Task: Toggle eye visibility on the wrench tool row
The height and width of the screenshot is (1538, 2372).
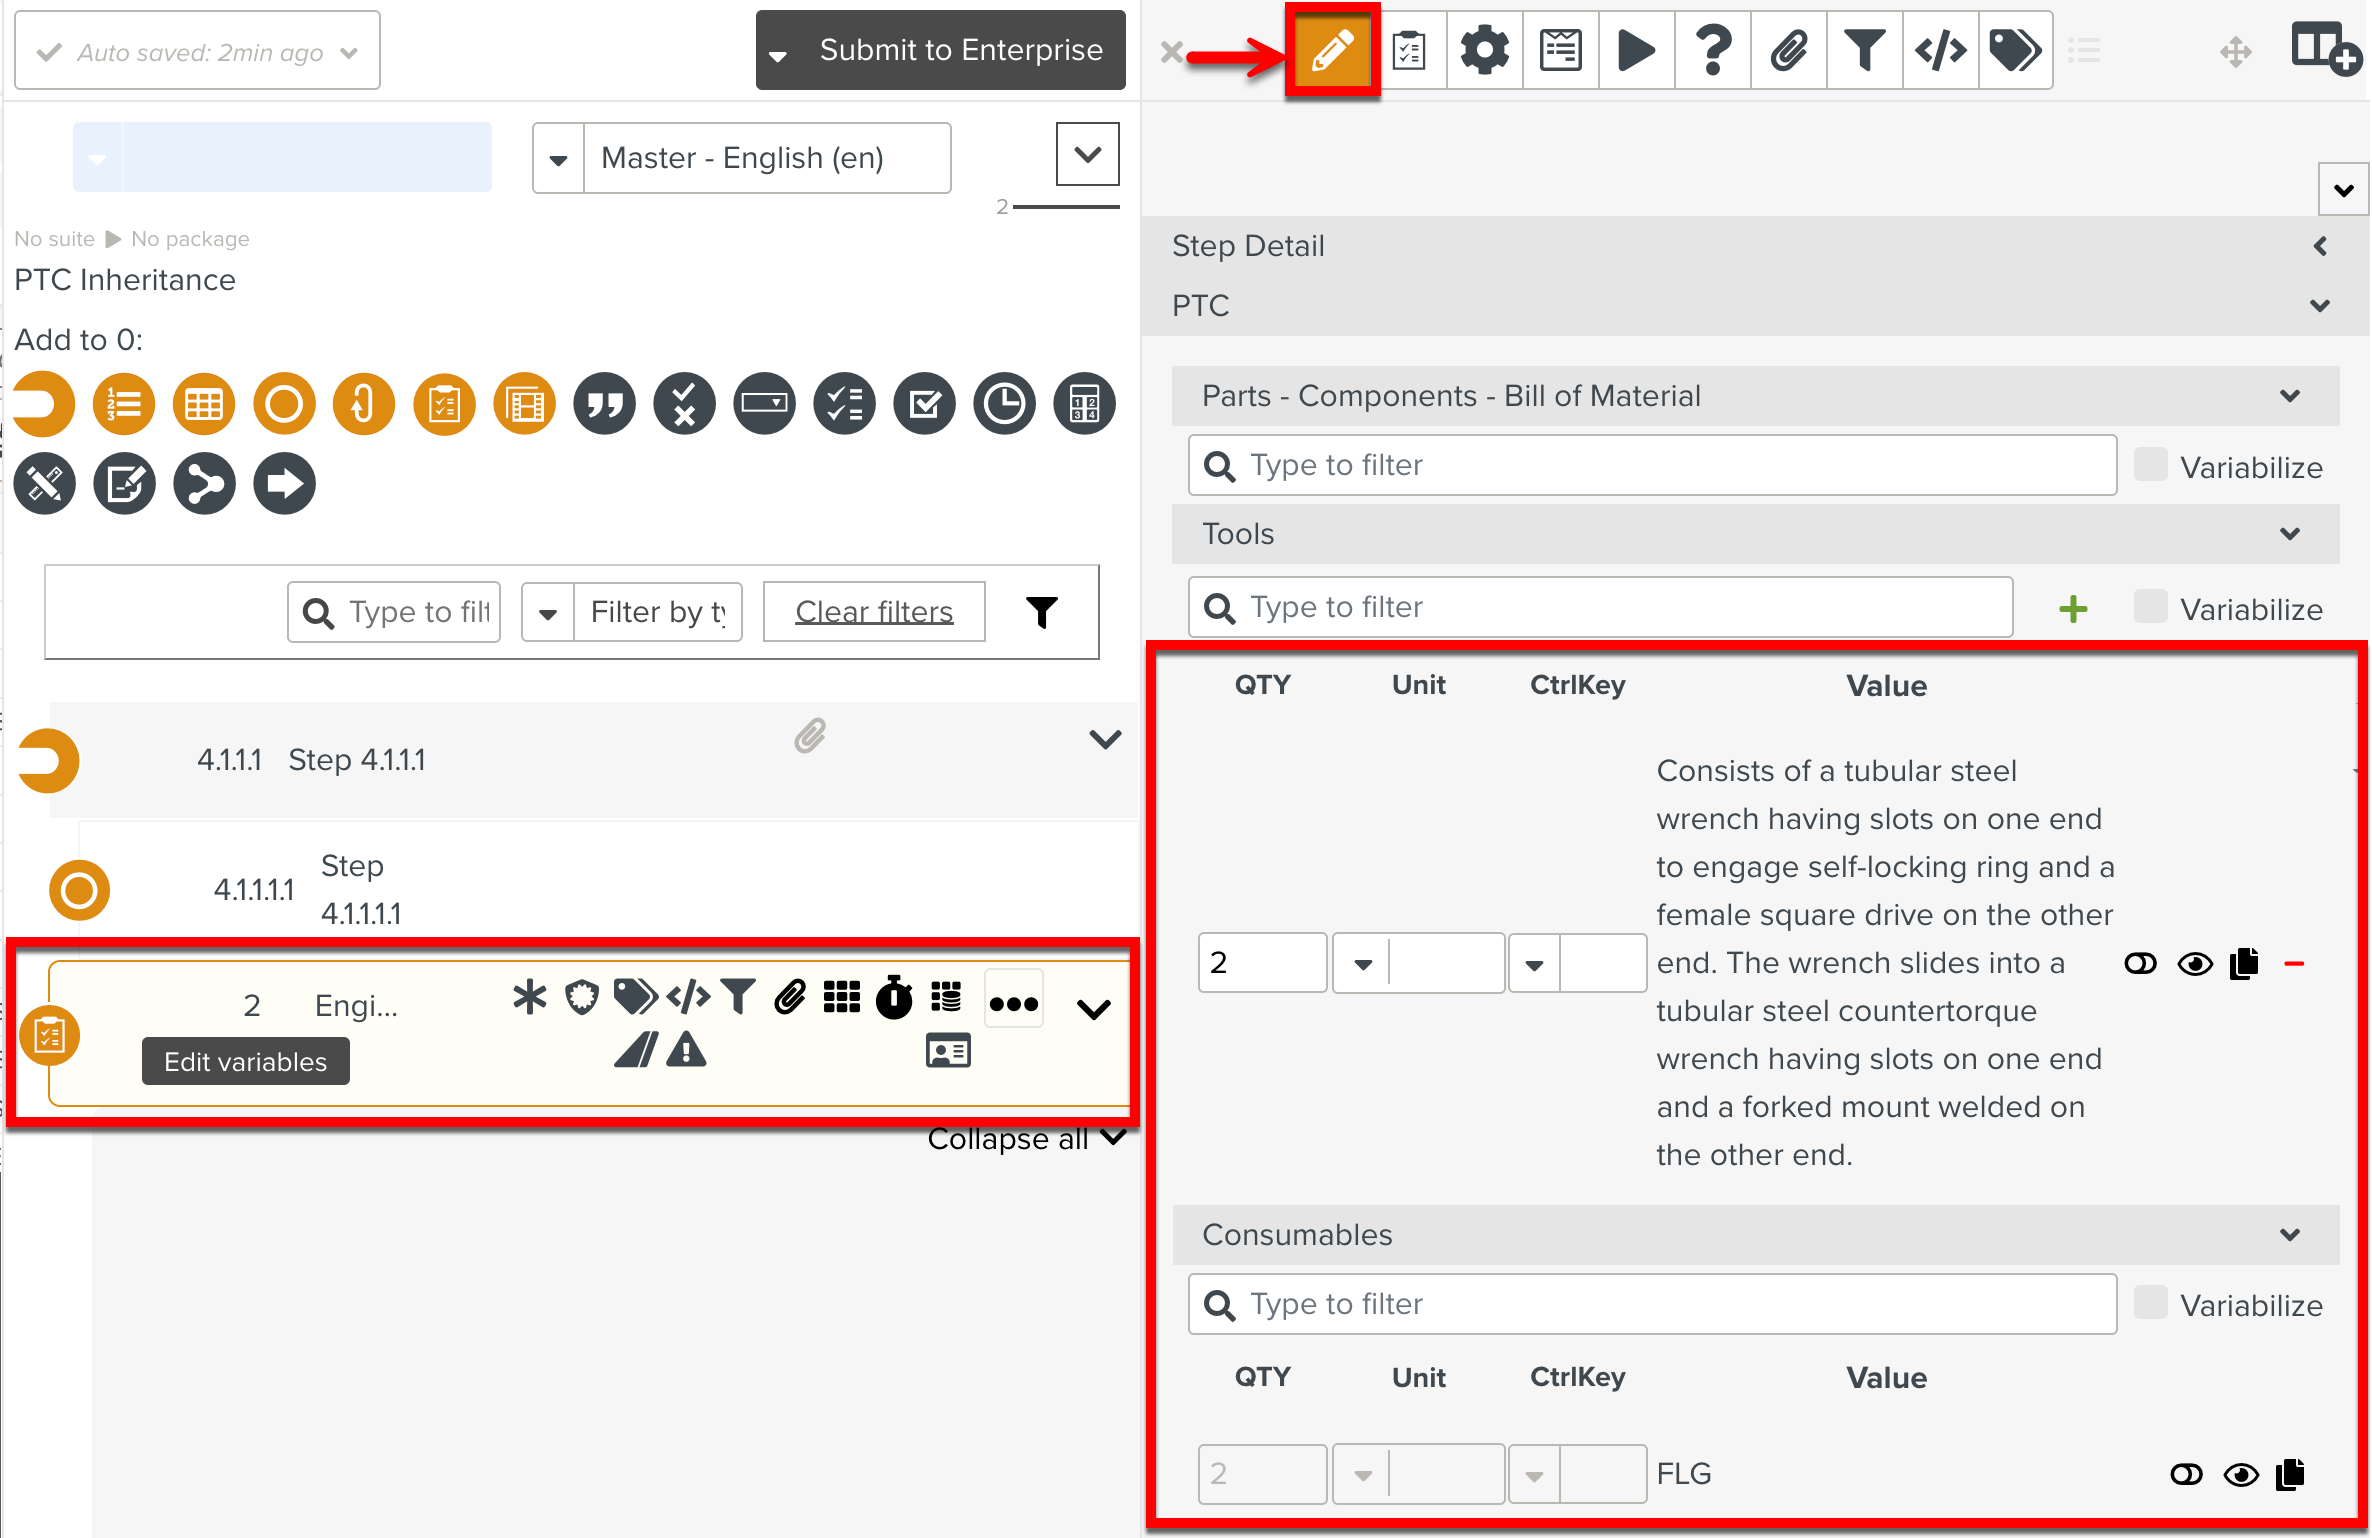Action: coord(2195,964)
